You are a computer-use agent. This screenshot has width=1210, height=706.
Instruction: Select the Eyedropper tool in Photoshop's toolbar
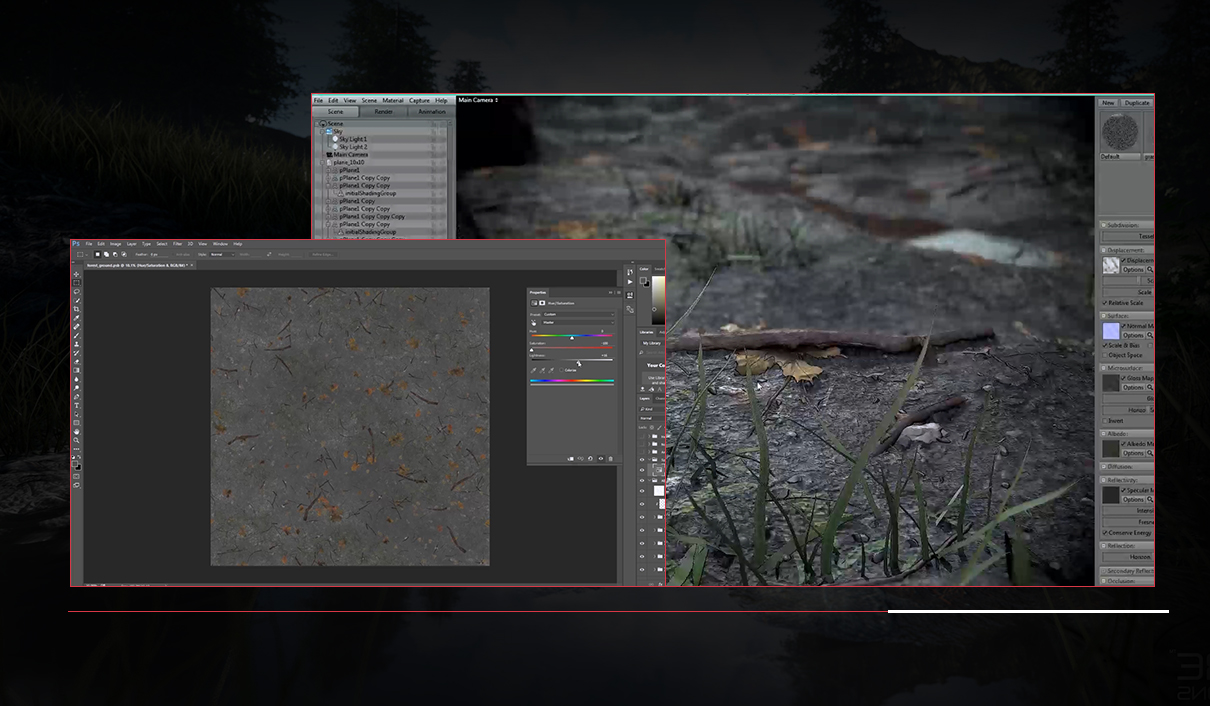(x=76, y=318)
